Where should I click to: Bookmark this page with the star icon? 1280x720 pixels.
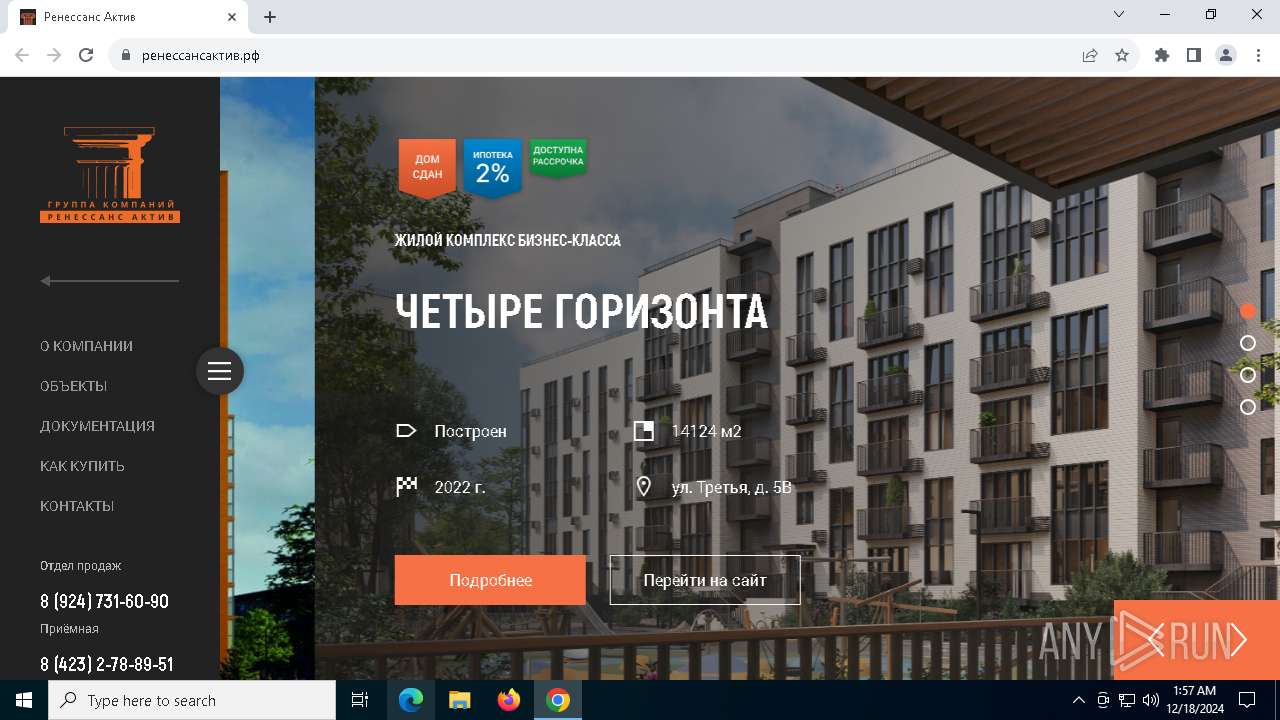1122,55
